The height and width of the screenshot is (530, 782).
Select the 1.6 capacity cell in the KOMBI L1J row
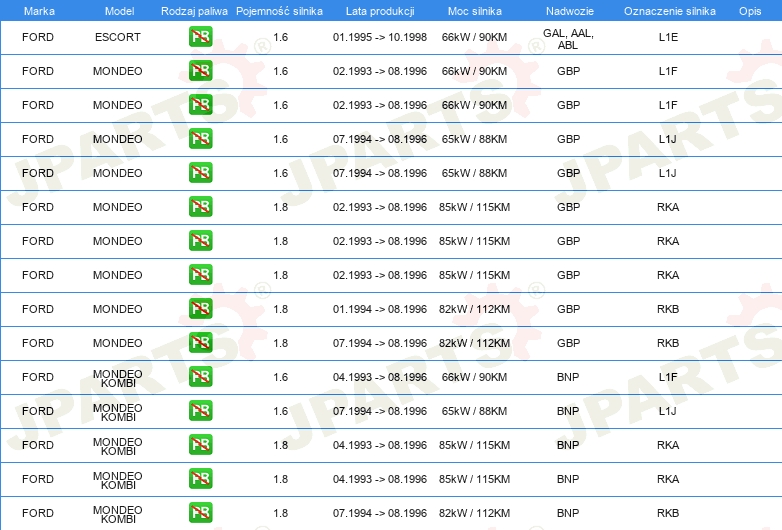[x=280, y=411]
